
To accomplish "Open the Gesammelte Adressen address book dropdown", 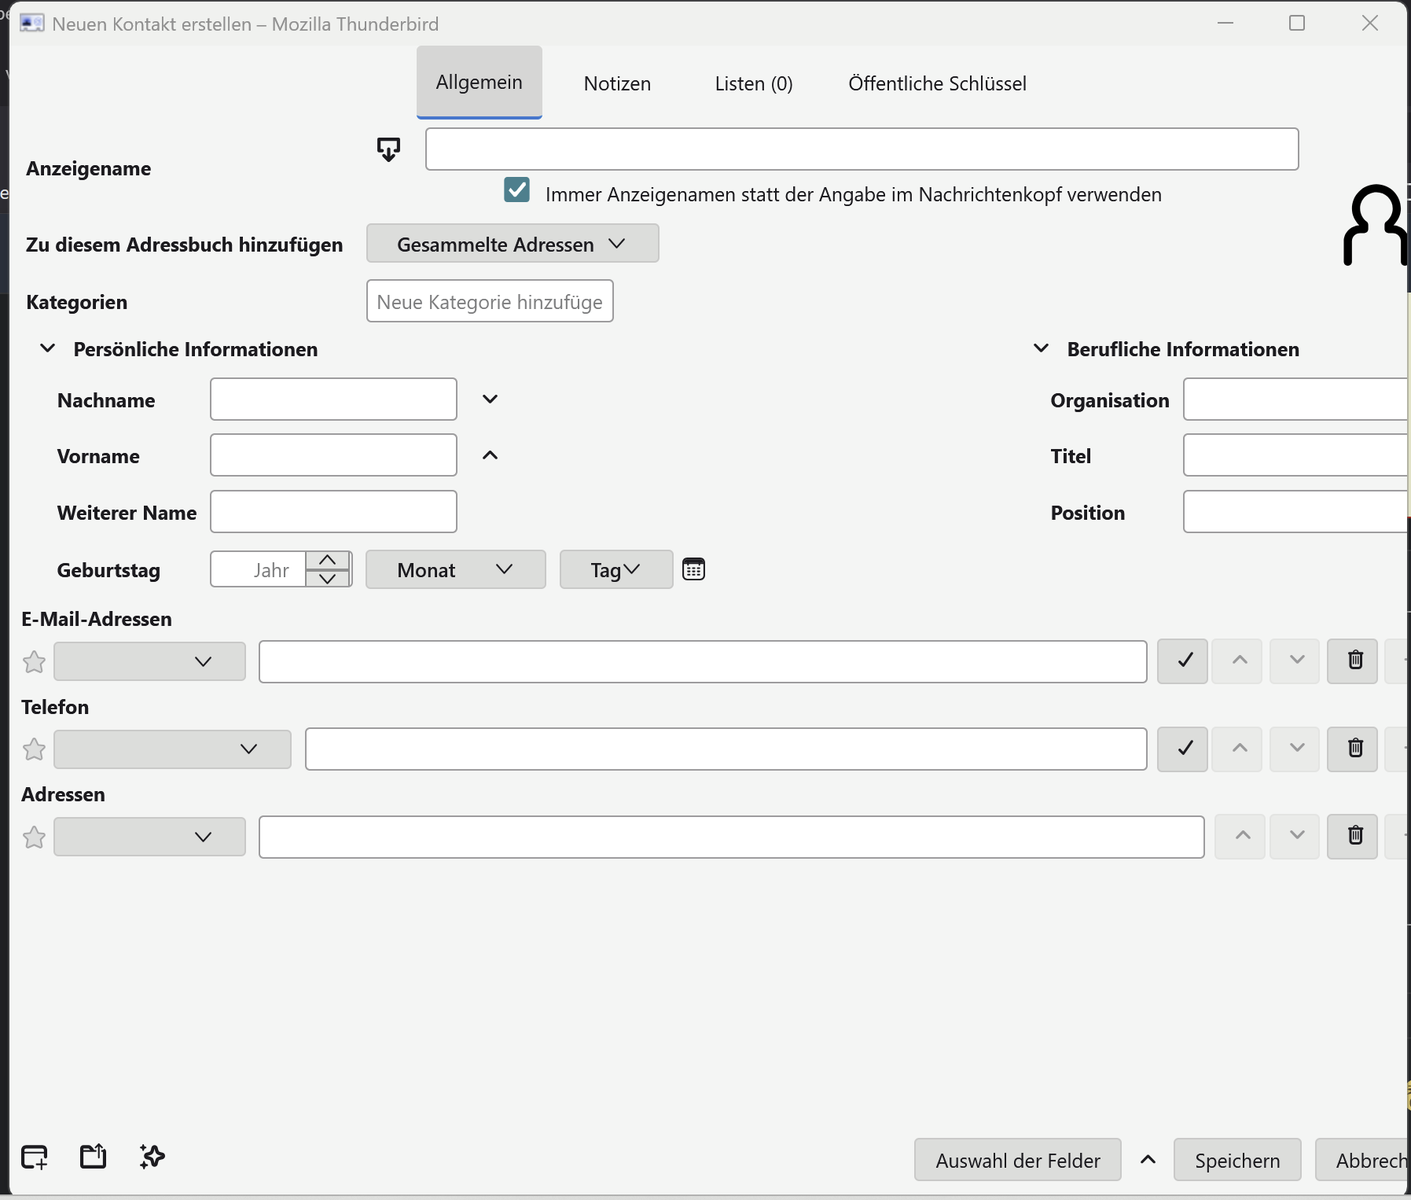I will point(512,244).
